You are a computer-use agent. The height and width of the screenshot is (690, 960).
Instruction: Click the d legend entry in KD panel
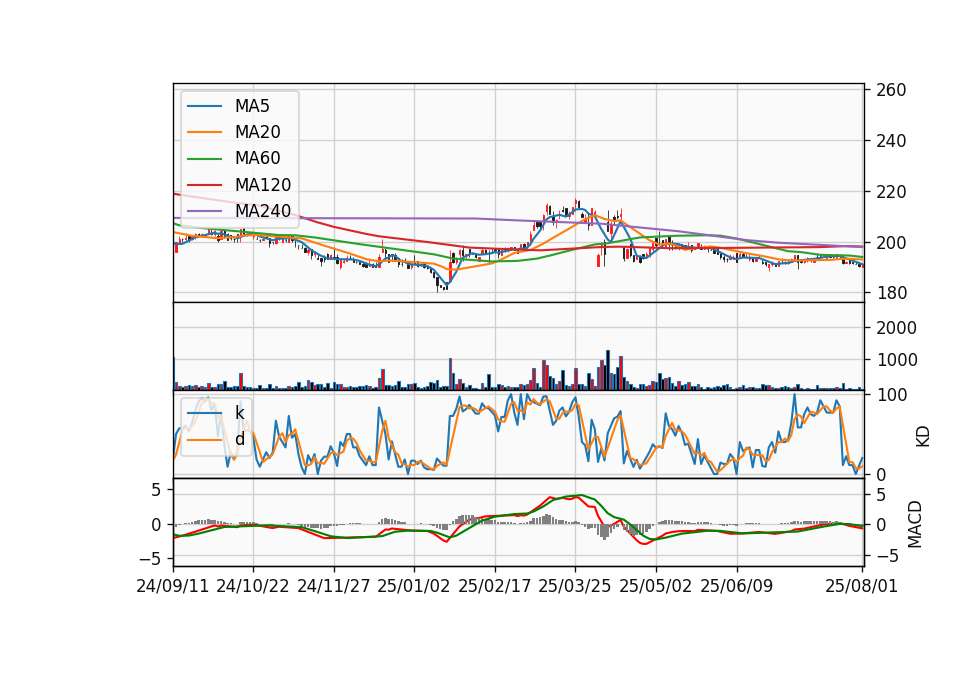(x=216, y=440)
